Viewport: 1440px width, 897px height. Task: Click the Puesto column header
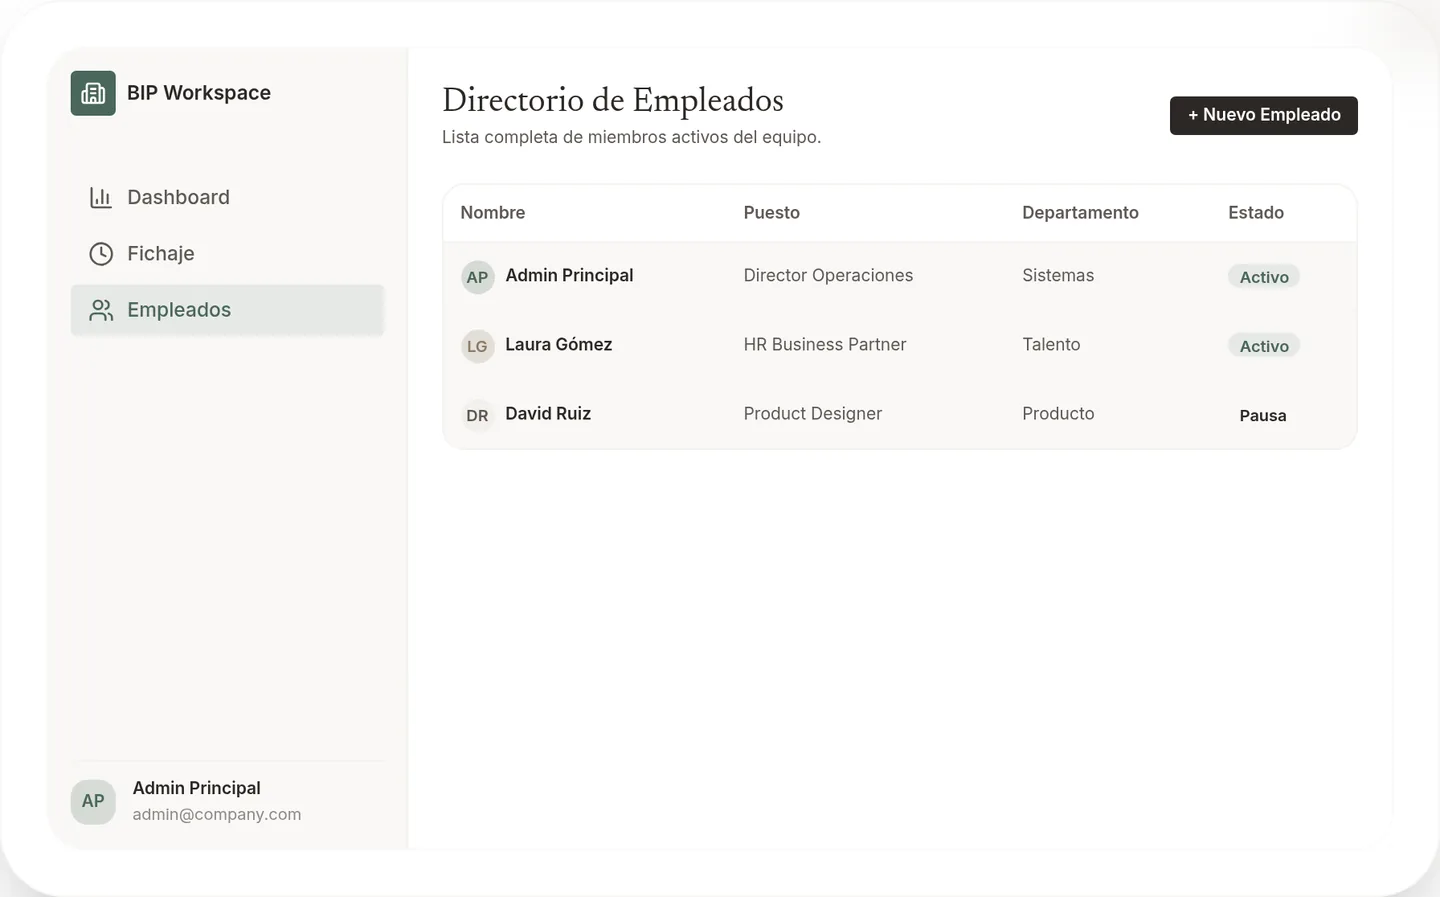(771, 212)
